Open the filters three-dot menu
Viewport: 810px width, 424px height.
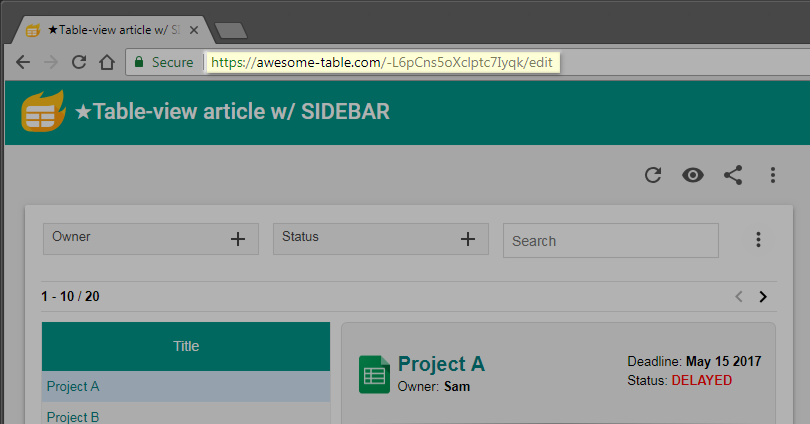[758, 240]
